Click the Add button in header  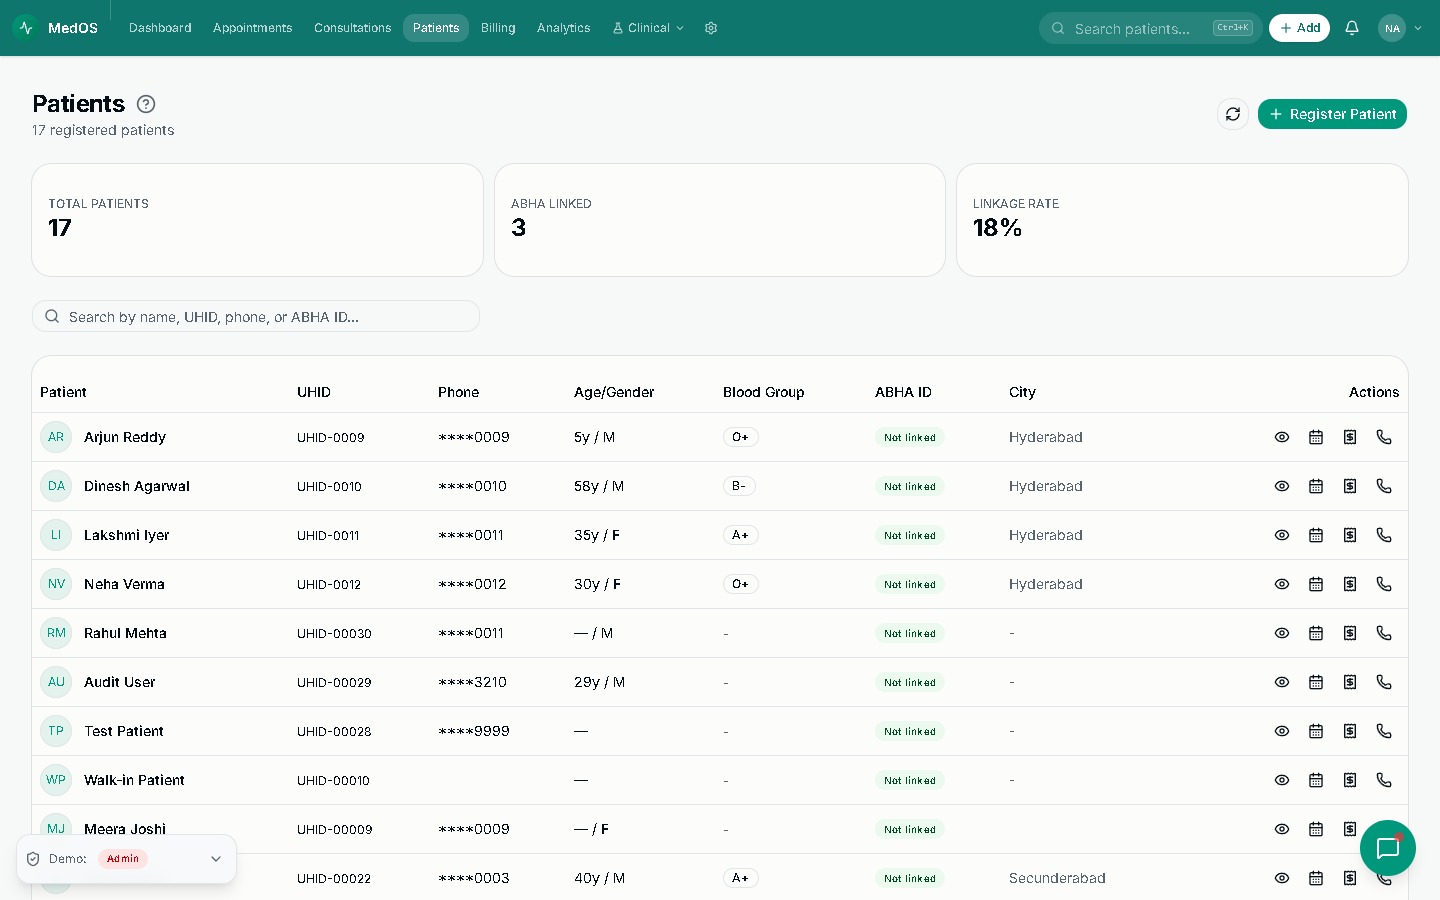pos(1299,28)
